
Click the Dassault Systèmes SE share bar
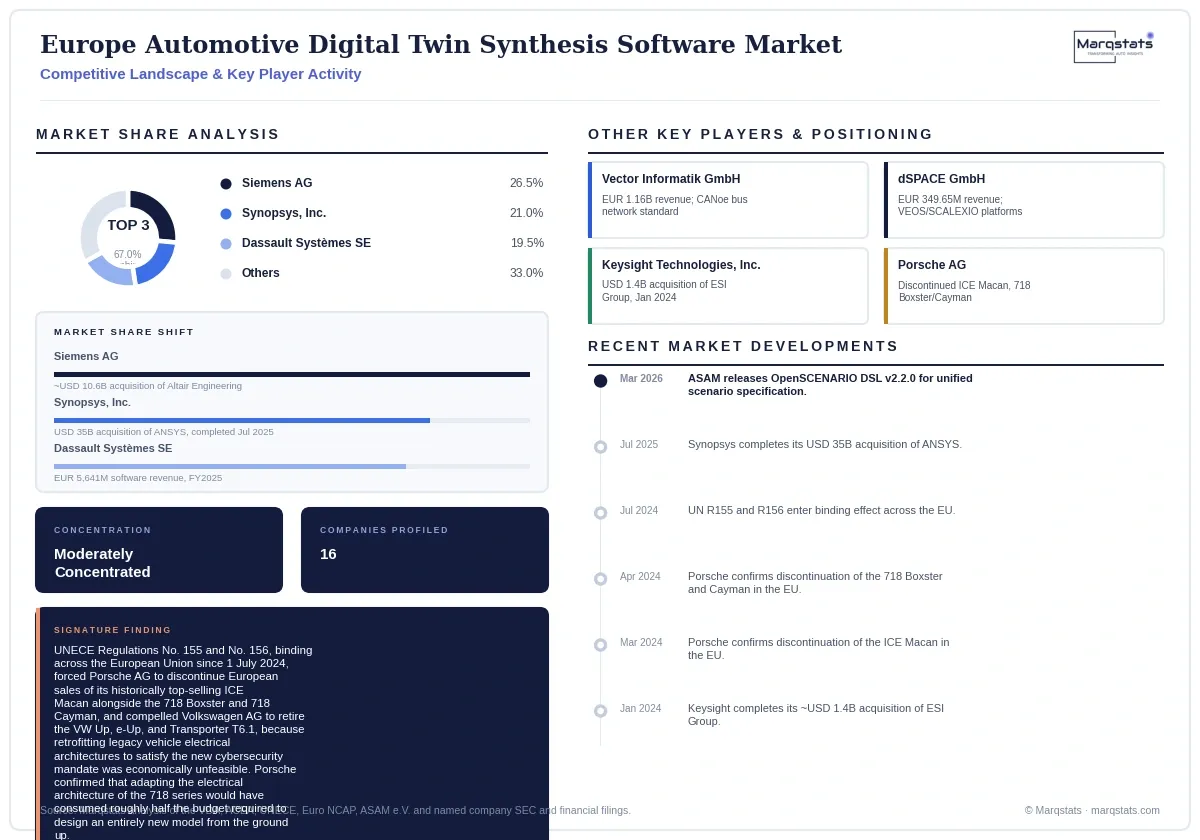292,467
